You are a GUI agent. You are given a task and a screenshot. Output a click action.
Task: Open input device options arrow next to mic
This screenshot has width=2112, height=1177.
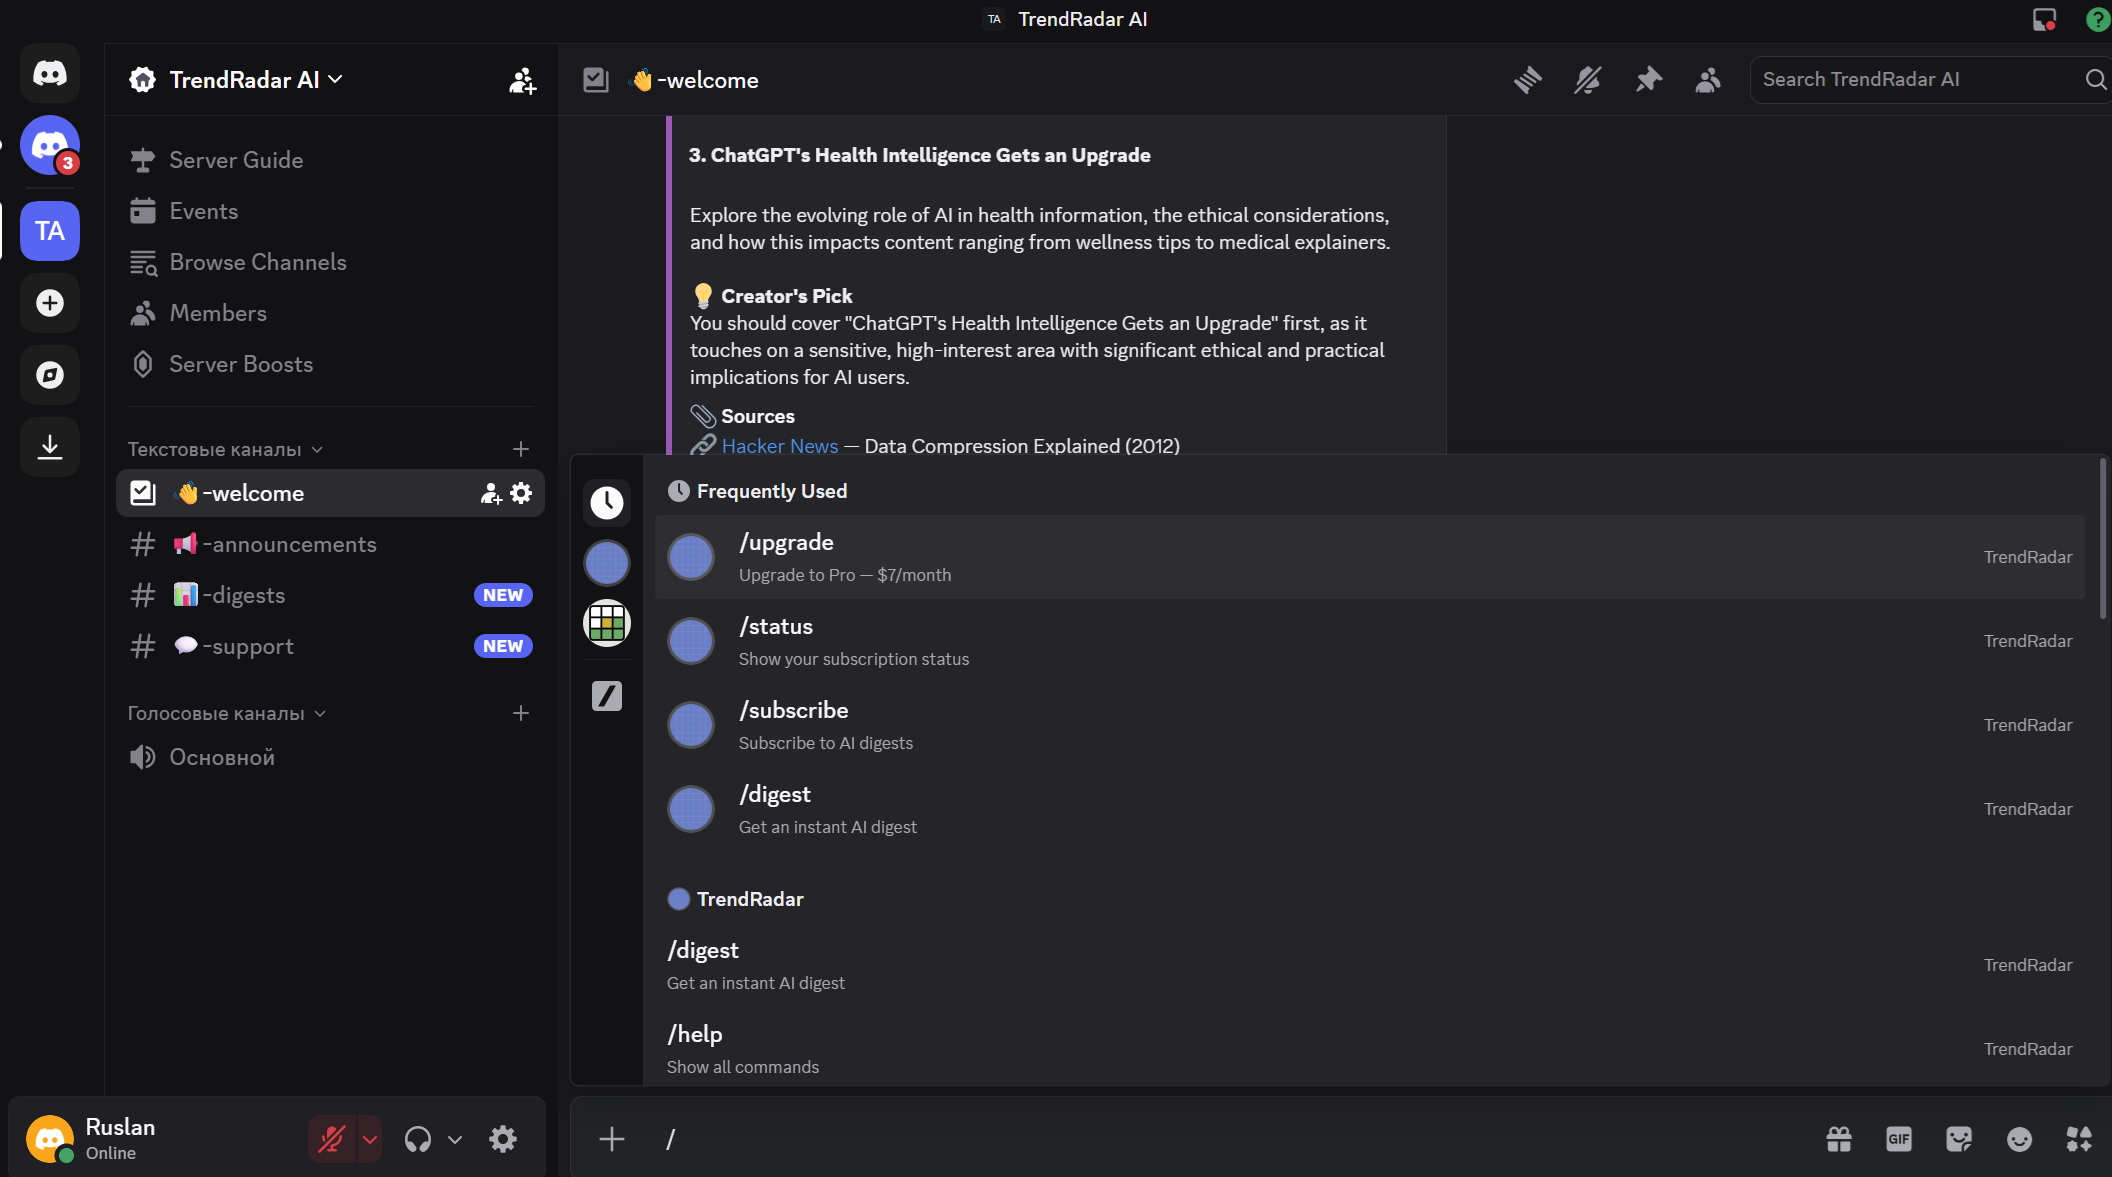click(370, 1139)
